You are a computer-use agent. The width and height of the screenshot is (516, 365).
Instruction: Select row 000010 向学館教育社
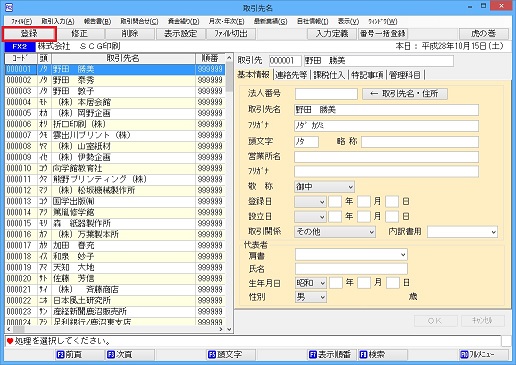tap(115, 168)
